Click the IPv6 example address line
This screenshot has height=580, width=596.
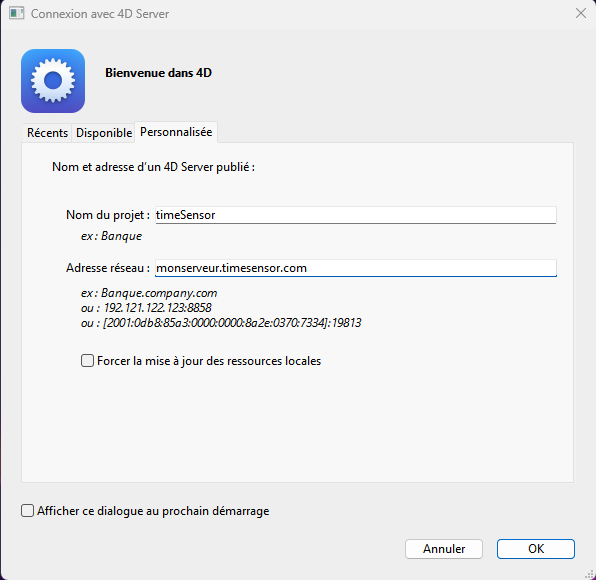coord(221,323)
